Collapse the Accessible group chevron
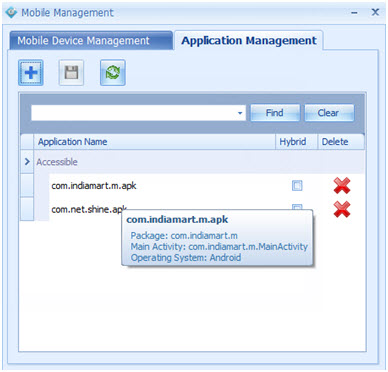This screenshot has height=372, width=388. point(27,162)
